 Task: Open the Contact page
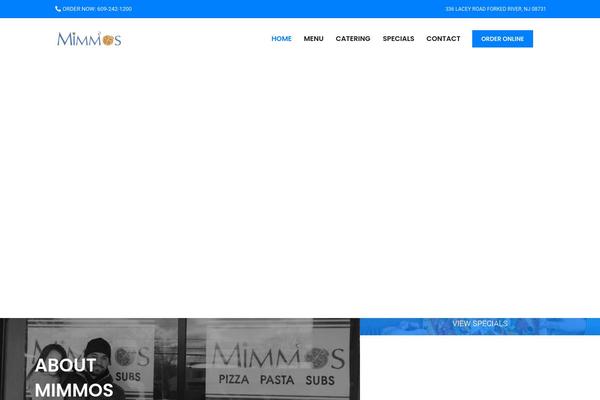pos(443,39)
